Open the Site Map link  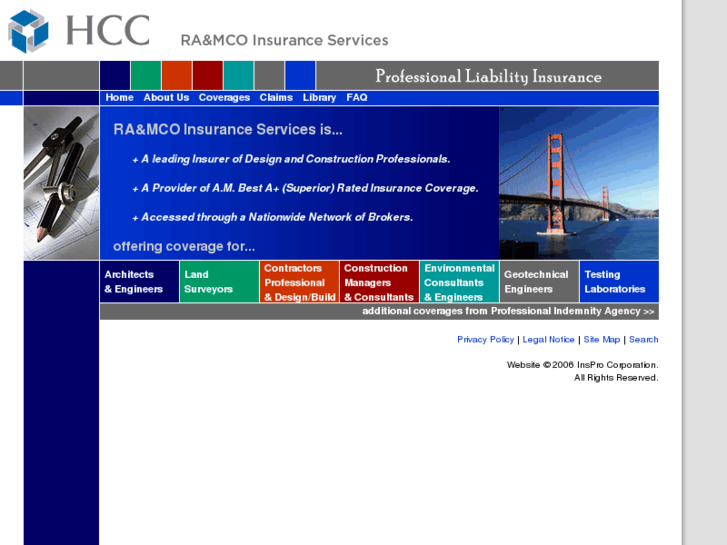point(602,340)
